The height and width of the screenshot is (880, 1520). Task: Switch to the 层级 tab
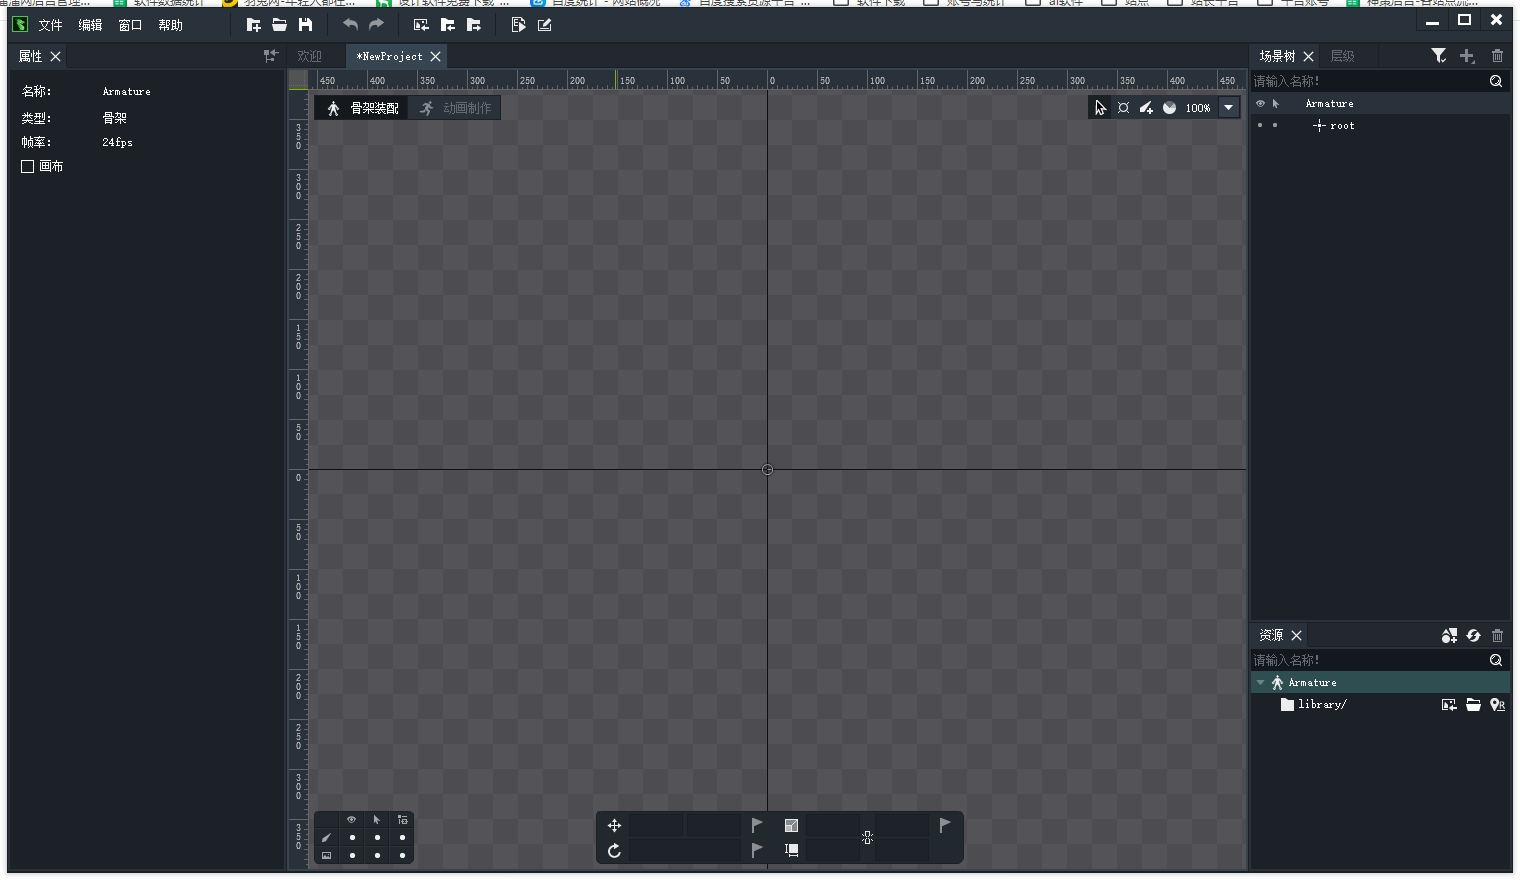click(x=1342, y=56)
